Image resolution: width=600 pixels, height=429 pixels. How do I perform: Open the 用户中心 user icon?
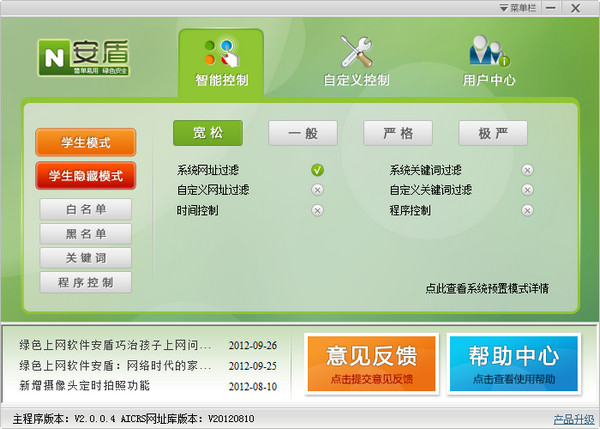(490, 52)
